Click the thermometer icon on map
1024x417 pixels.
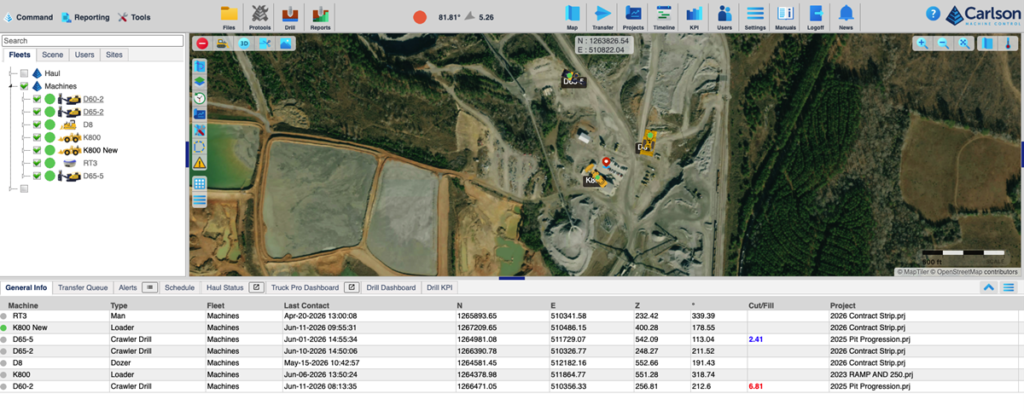pyautogui.click(x=1009, y=44)
